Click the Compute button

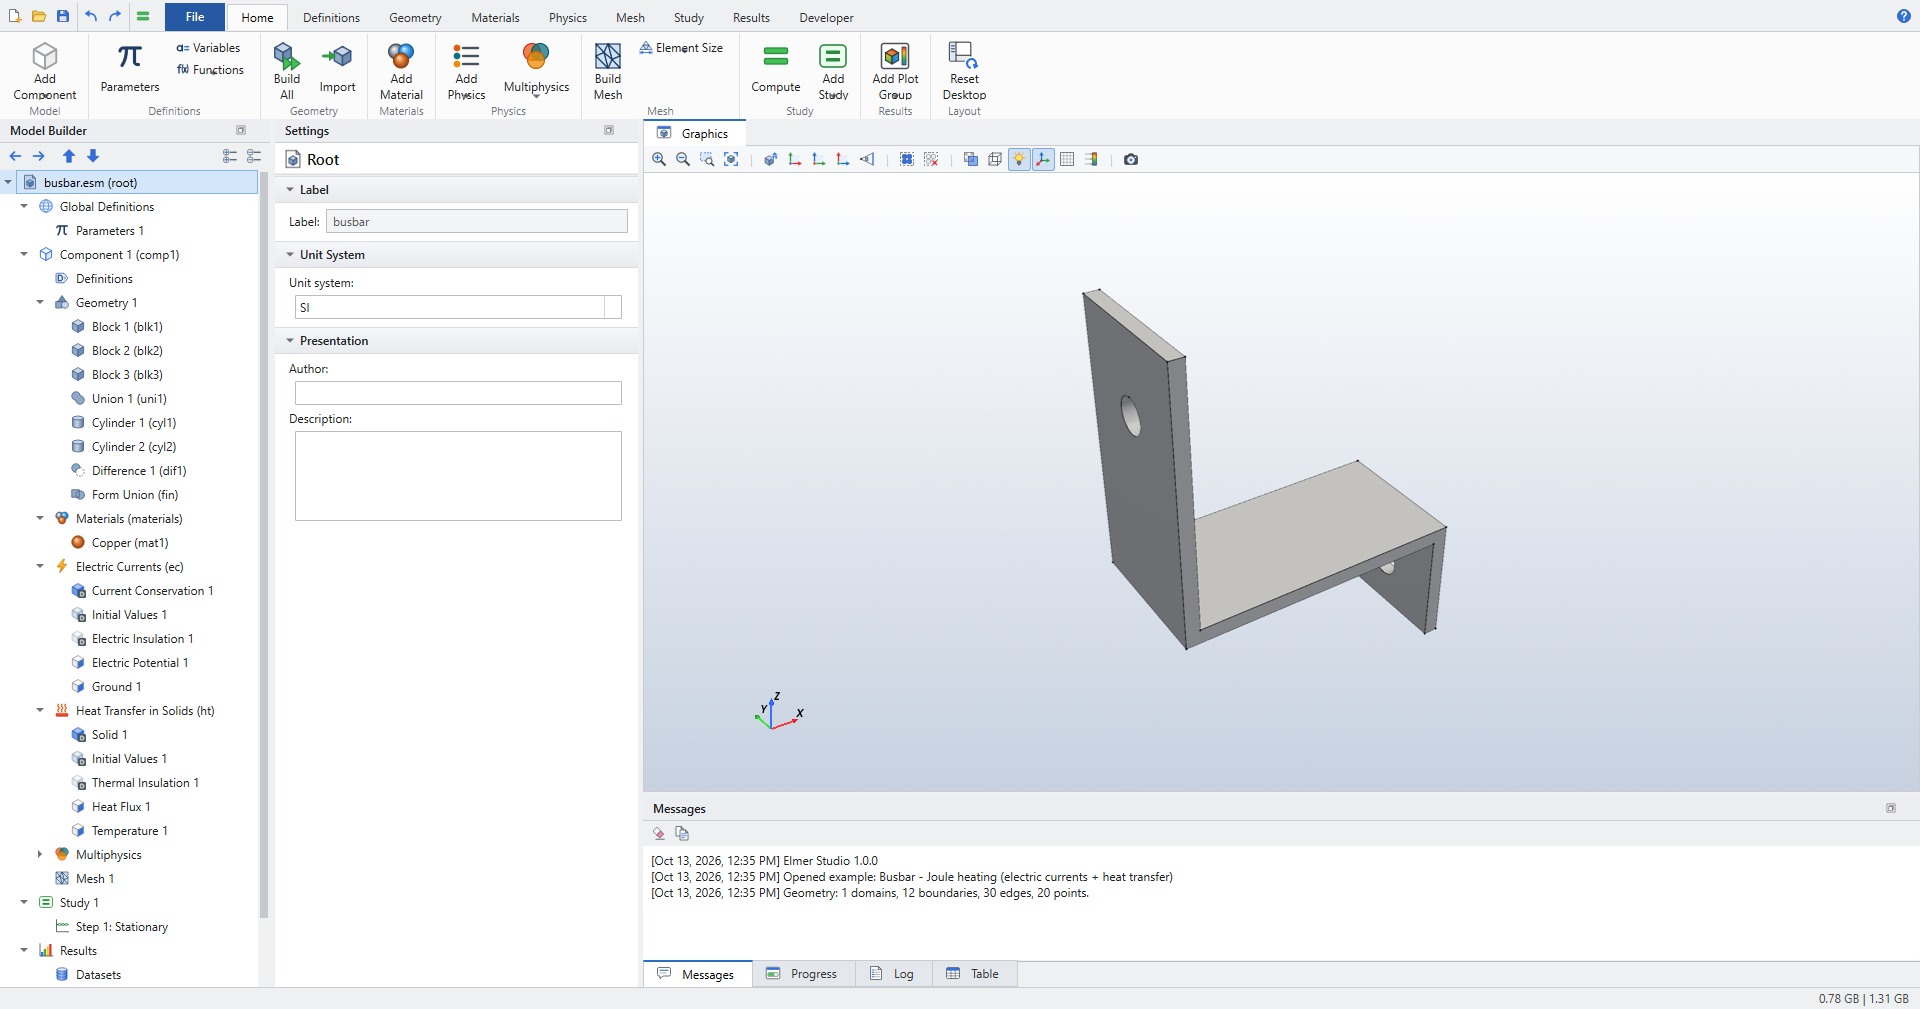pos(776,68)
